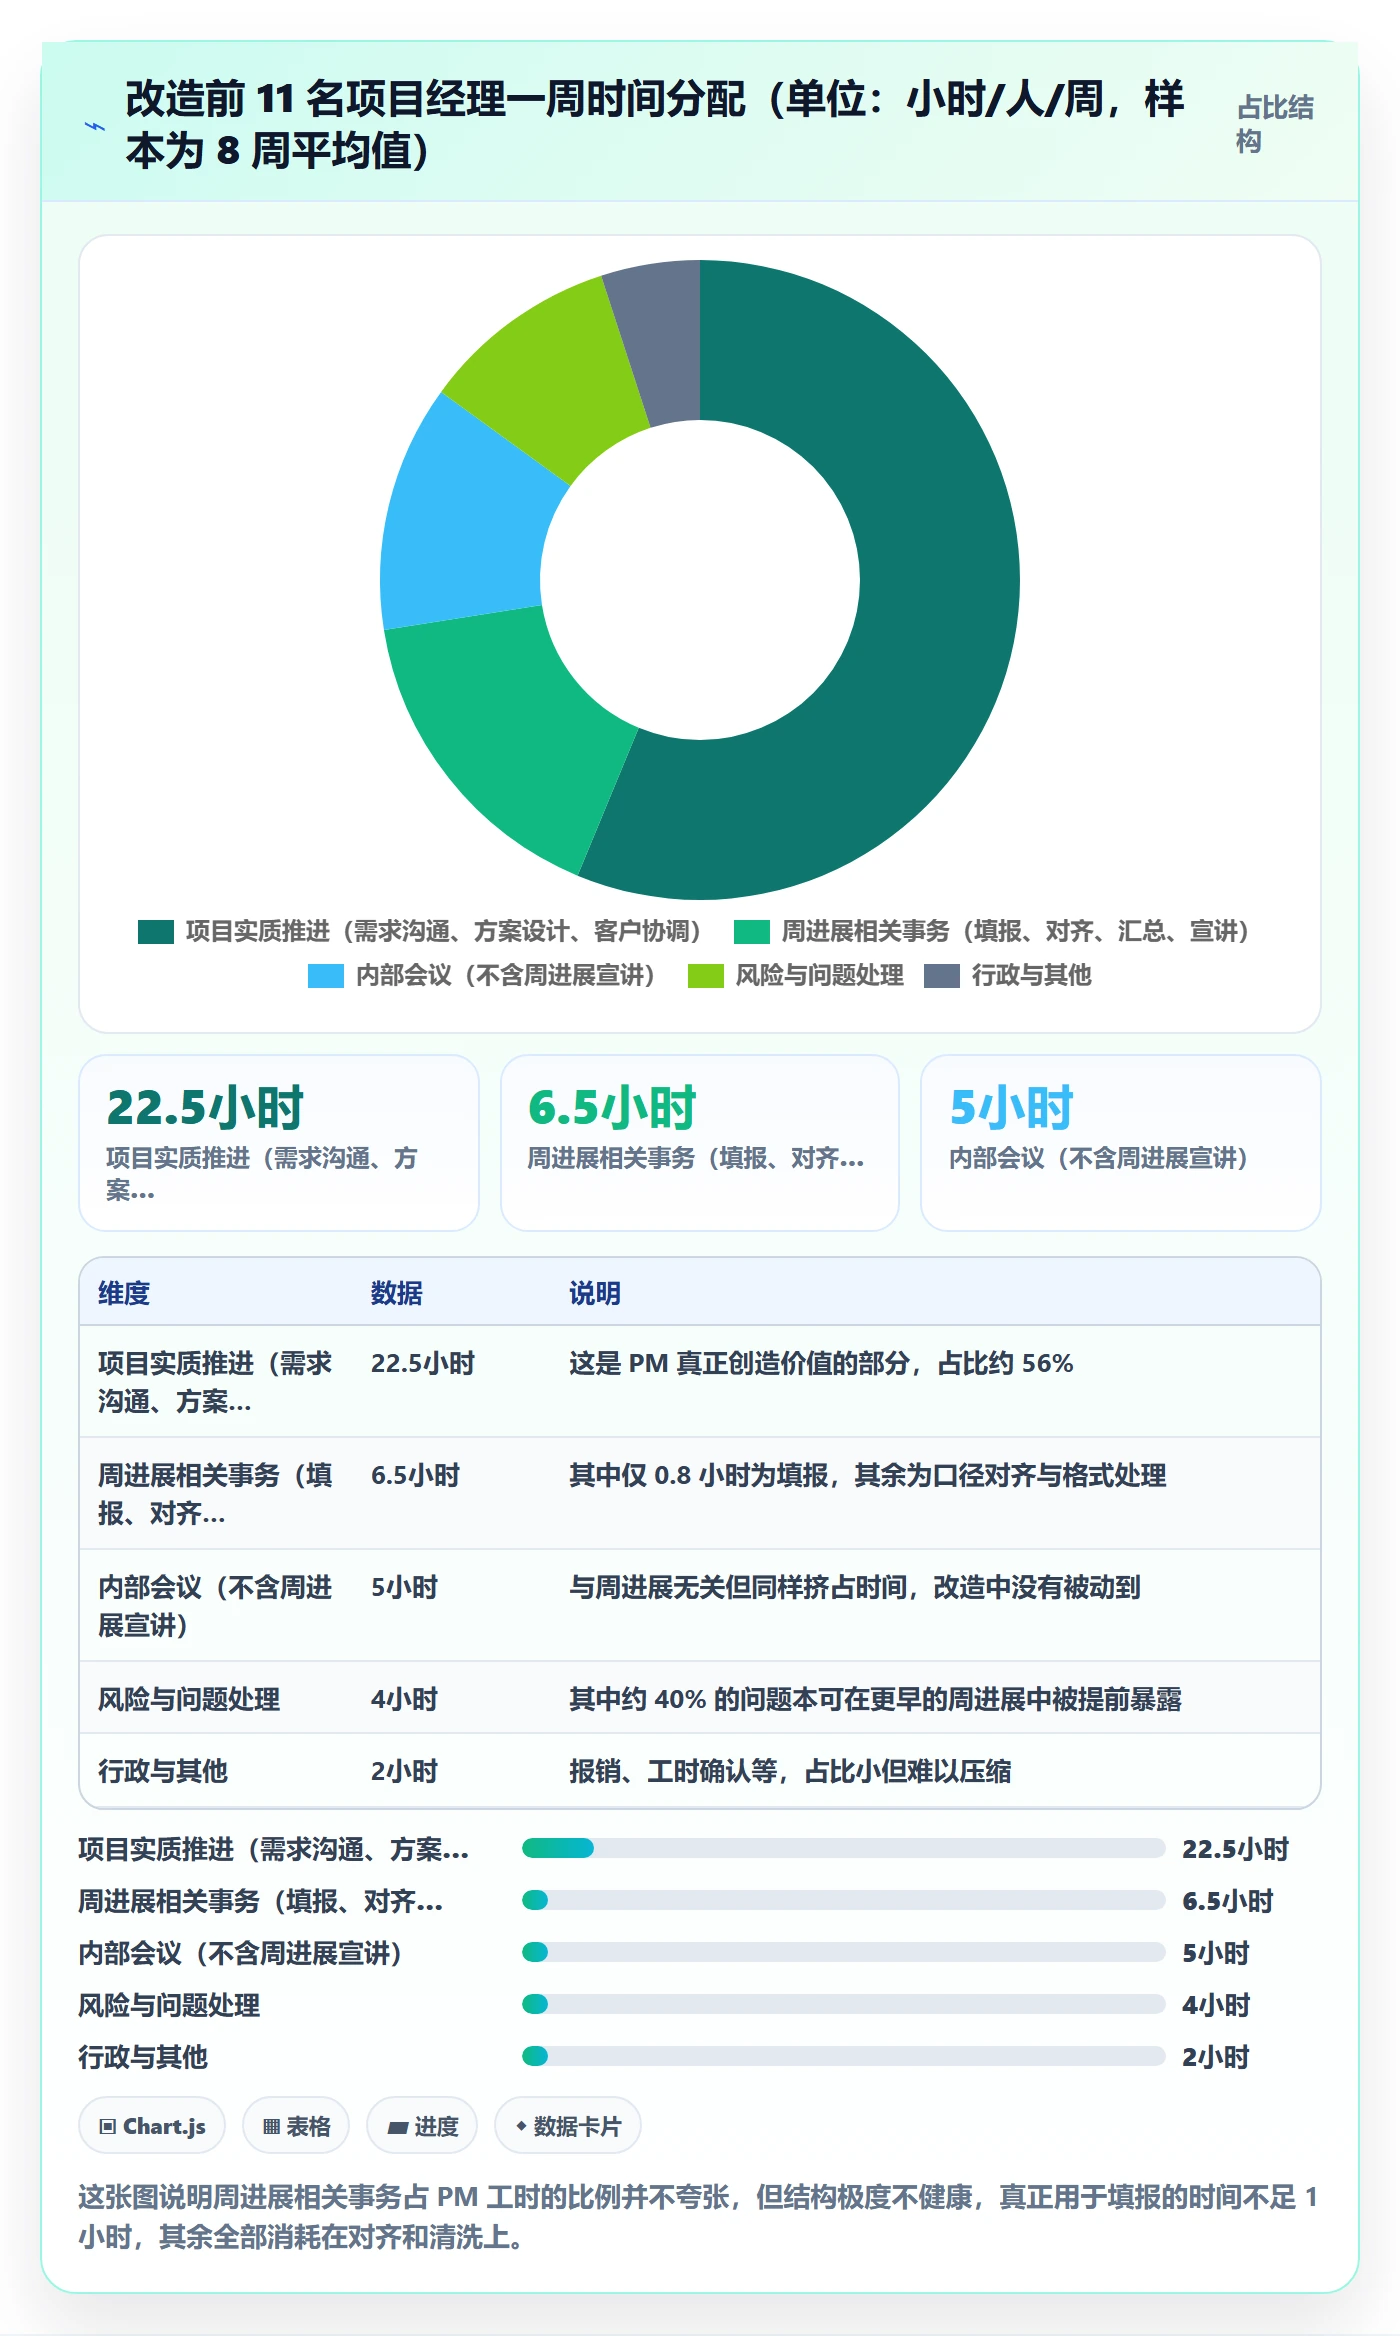Click the 数据卡片 tag chip
The image size is (1400, 2336).
[x=568, y=2126]
